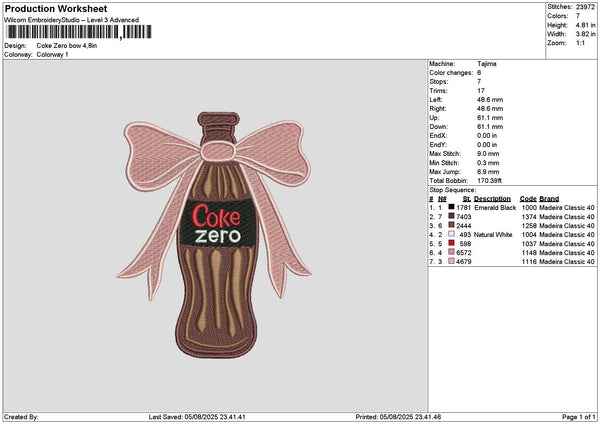Click 'Wilcom EmbroideryStudio – Level 3 Advanced' text
This screenshot has height=424, width=600.
coord(72,20)
